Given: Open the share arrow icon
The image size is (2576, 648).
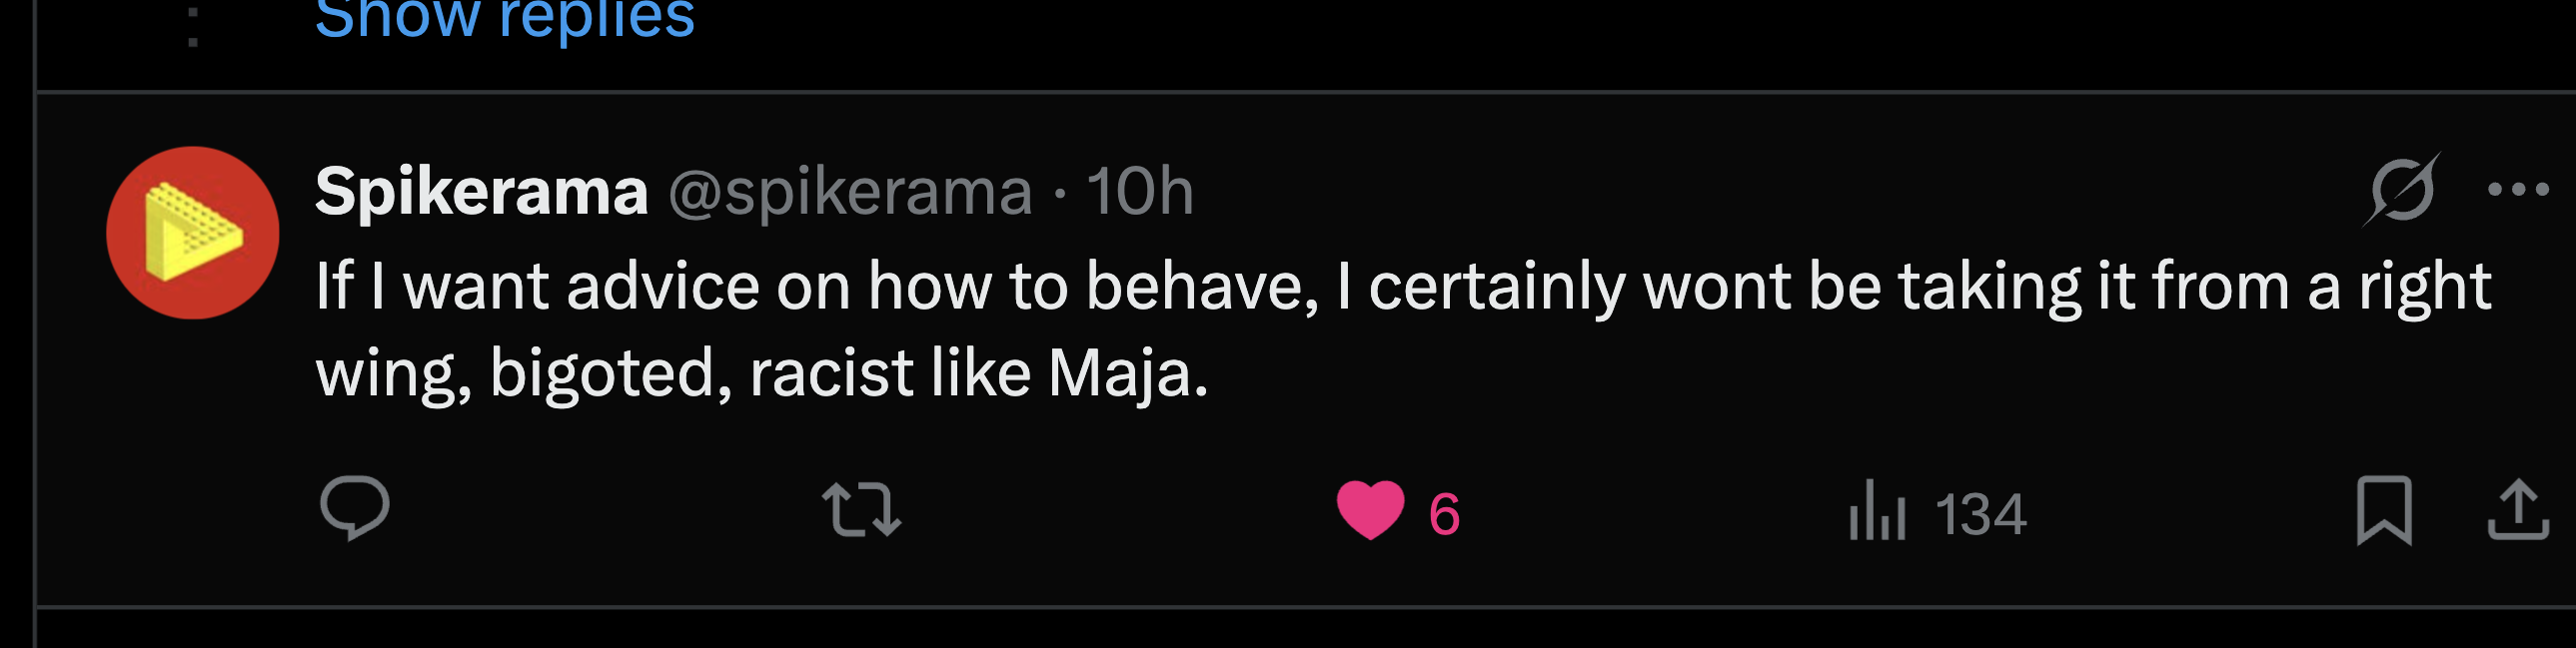Looking at the screenshot, I should point(2518,510).
